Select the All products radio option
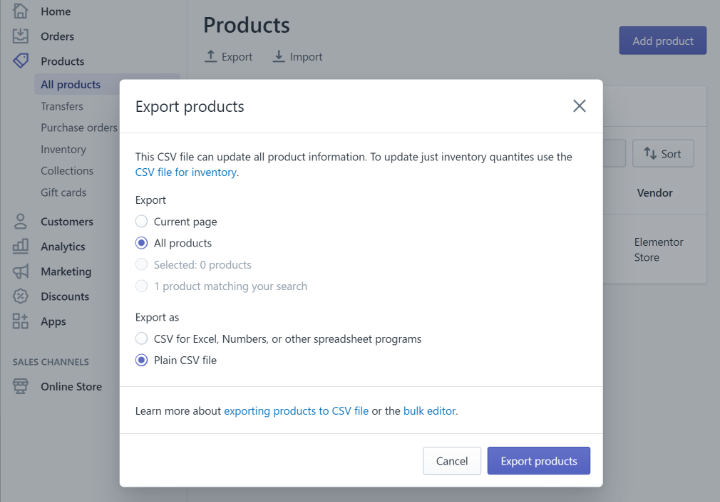720x502 pixels. coord(142,243)
